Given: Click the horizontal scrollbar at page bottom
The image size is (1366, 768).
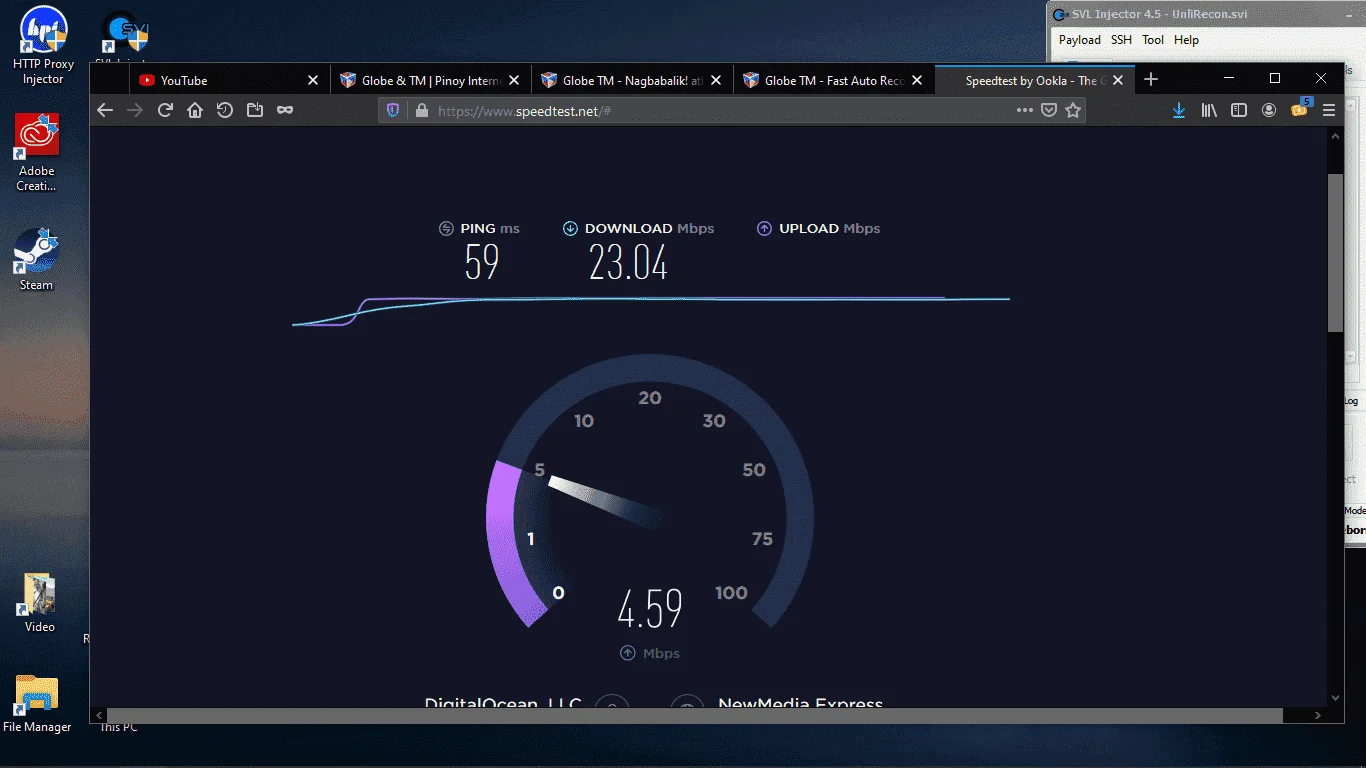Looking at the screenshot, I should [x=694, y=715].
